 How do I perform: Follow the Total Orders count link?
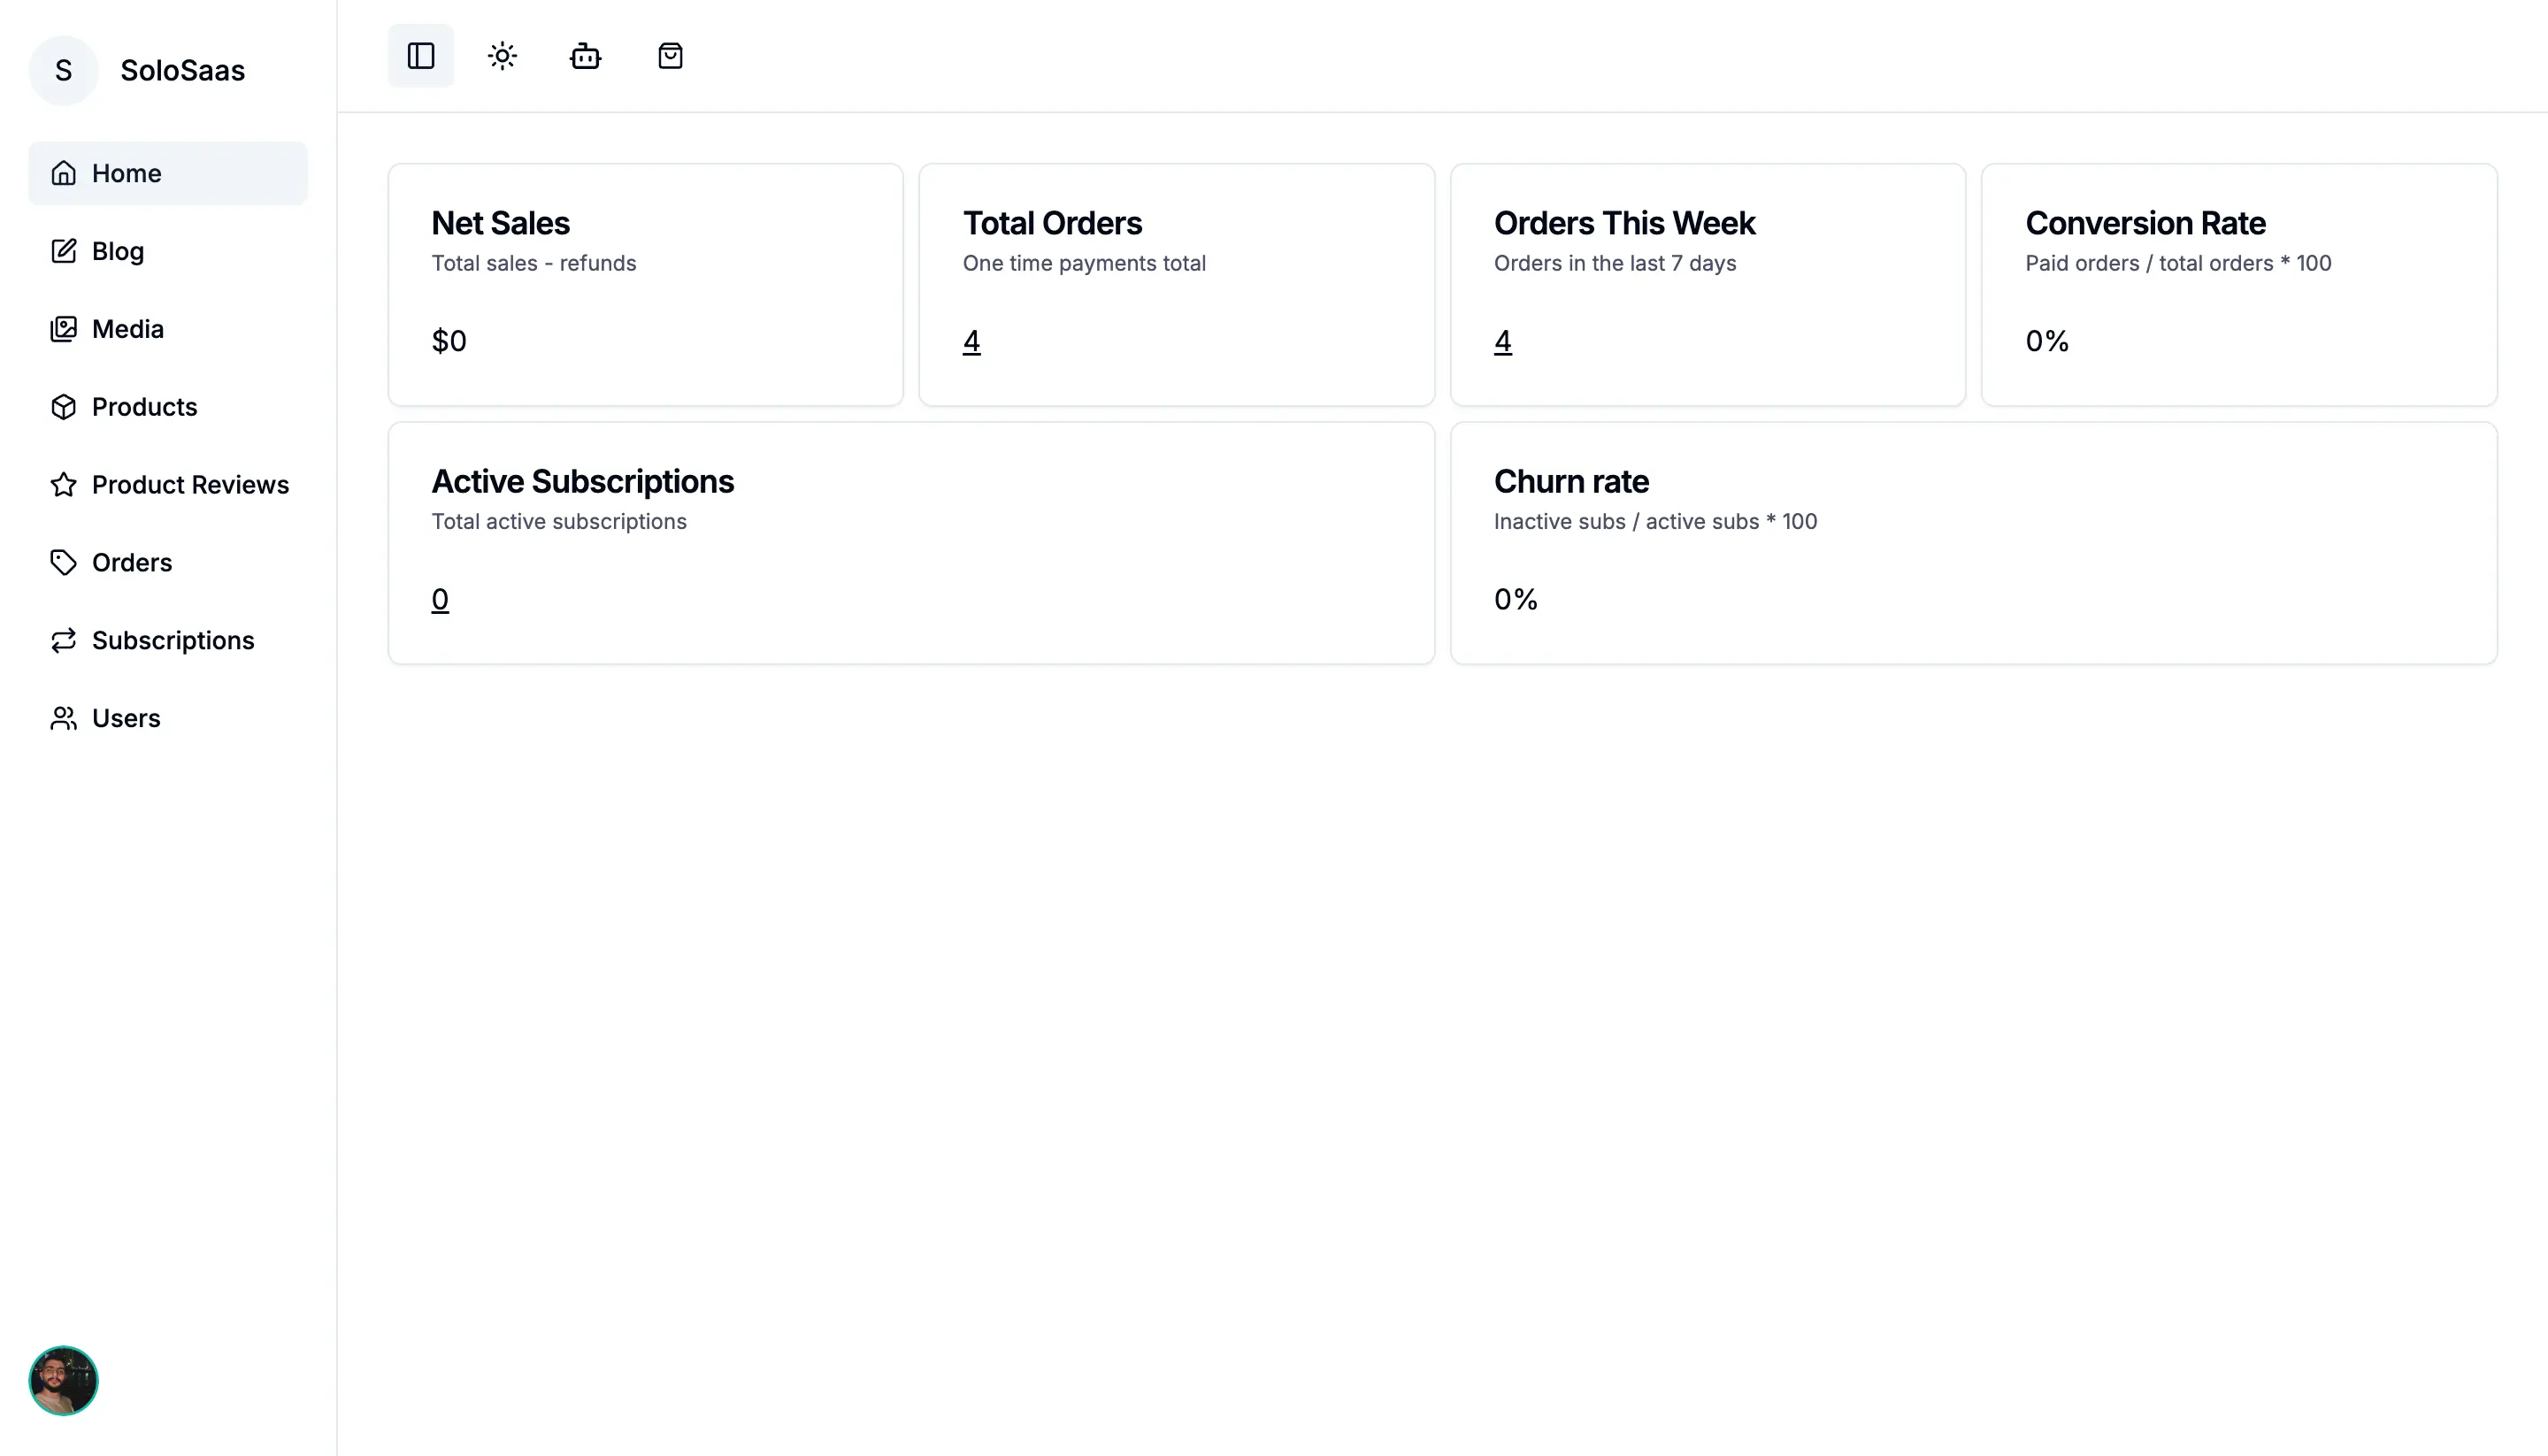point(972,342)
